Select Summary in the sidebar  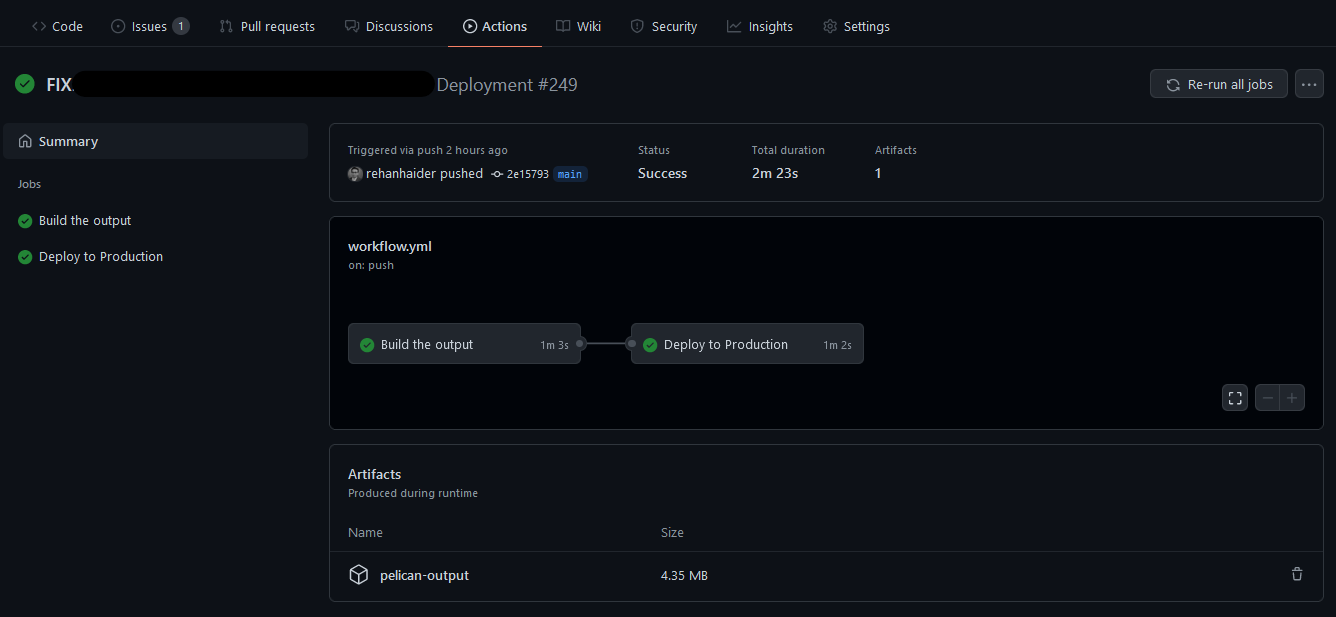[x=69, y=141]
